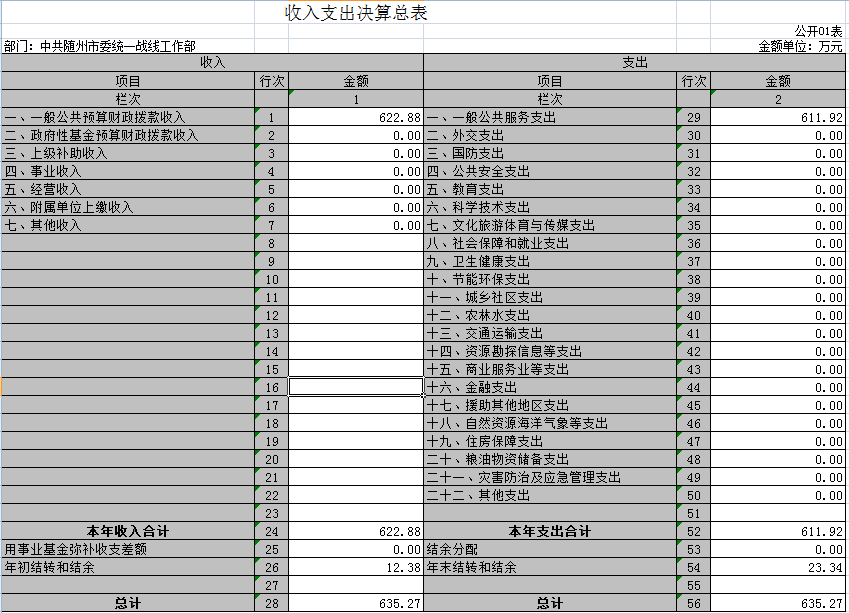849x613 pixels.
Task: Click the 年末结转和结余 cell
Action: click(472, 568)
